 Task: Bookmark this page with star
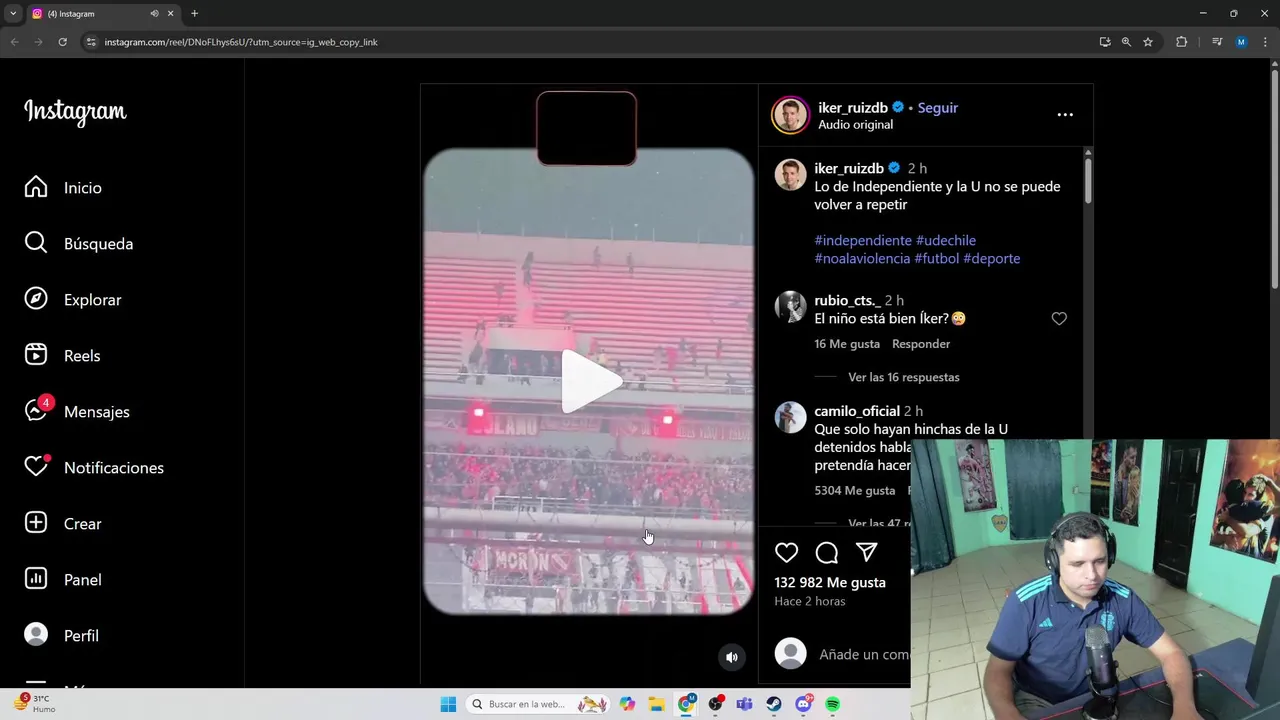[x=1148, y=42]
